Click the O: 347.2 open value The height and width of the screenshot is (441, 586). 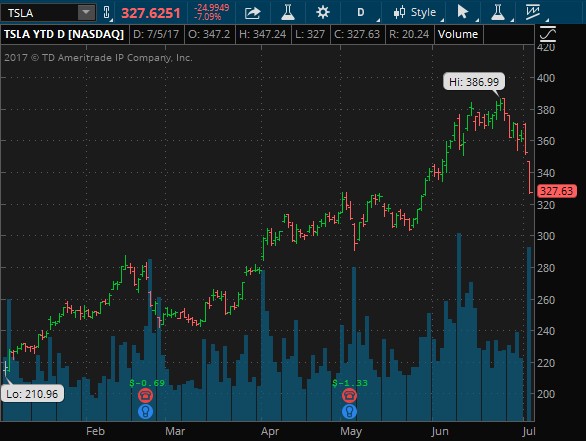[209, 34]
